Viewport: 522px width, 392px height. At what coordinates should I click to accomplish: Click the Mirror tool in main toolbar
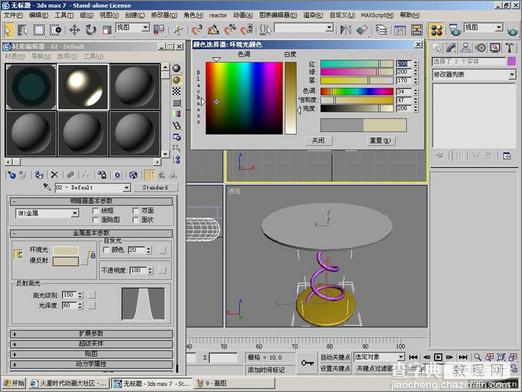[345, 30]
